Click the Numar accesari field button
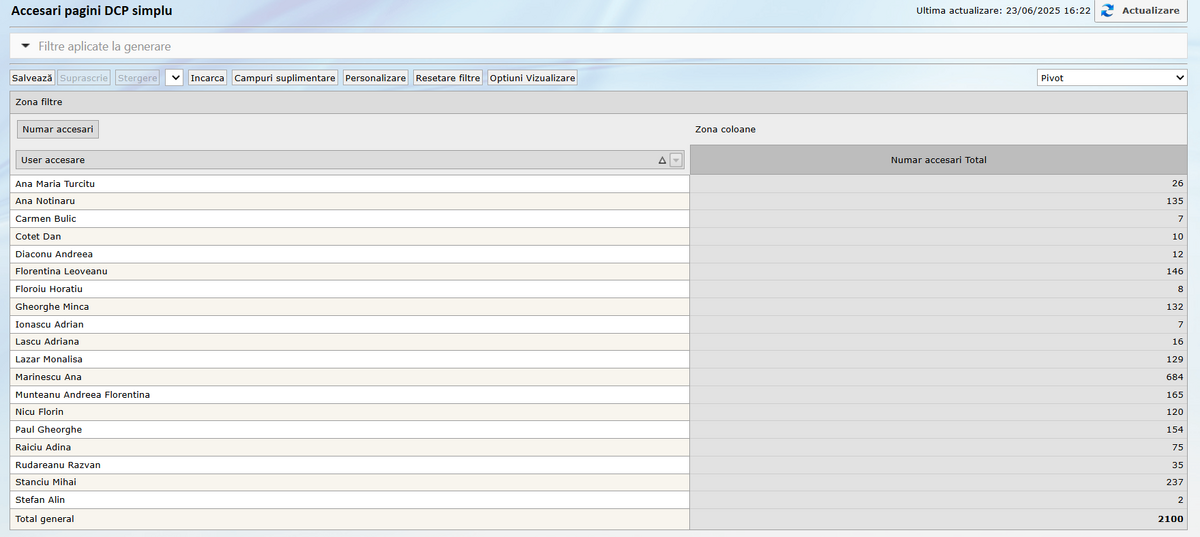Viewport: 1200px width, 537px height. [x=58, y=129]
